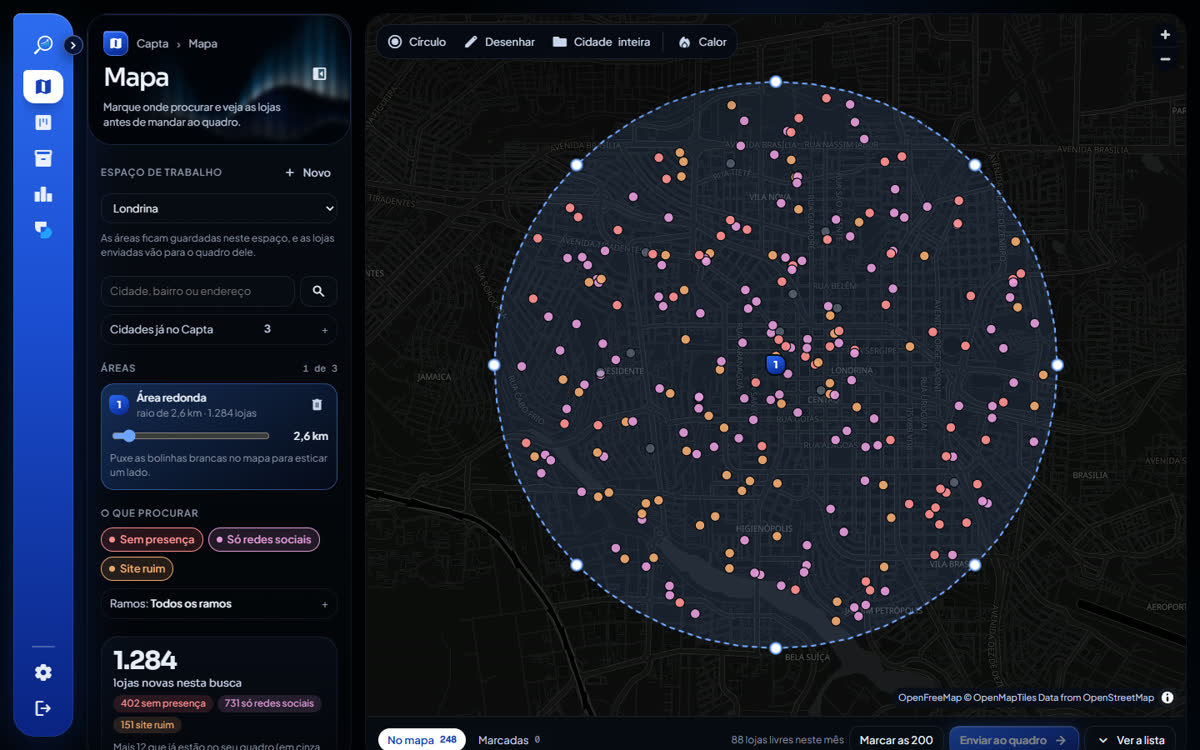Click the OpenFreeMap attribution link
This screenshot has height=750, width=1200.
click(929, 698)
